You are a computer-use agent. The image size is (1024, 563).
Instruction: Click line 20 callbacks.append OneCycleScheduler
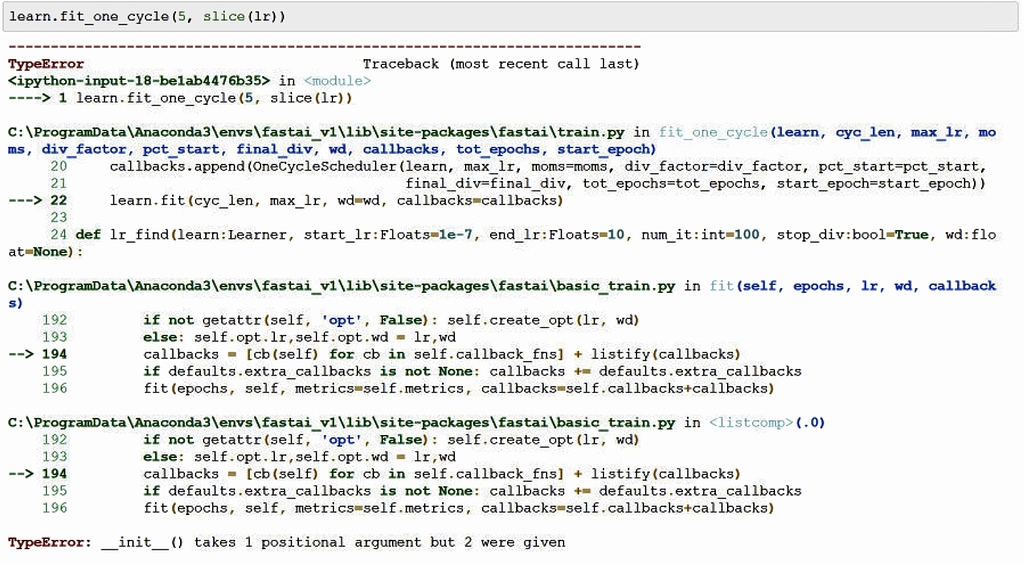point(547,166)
